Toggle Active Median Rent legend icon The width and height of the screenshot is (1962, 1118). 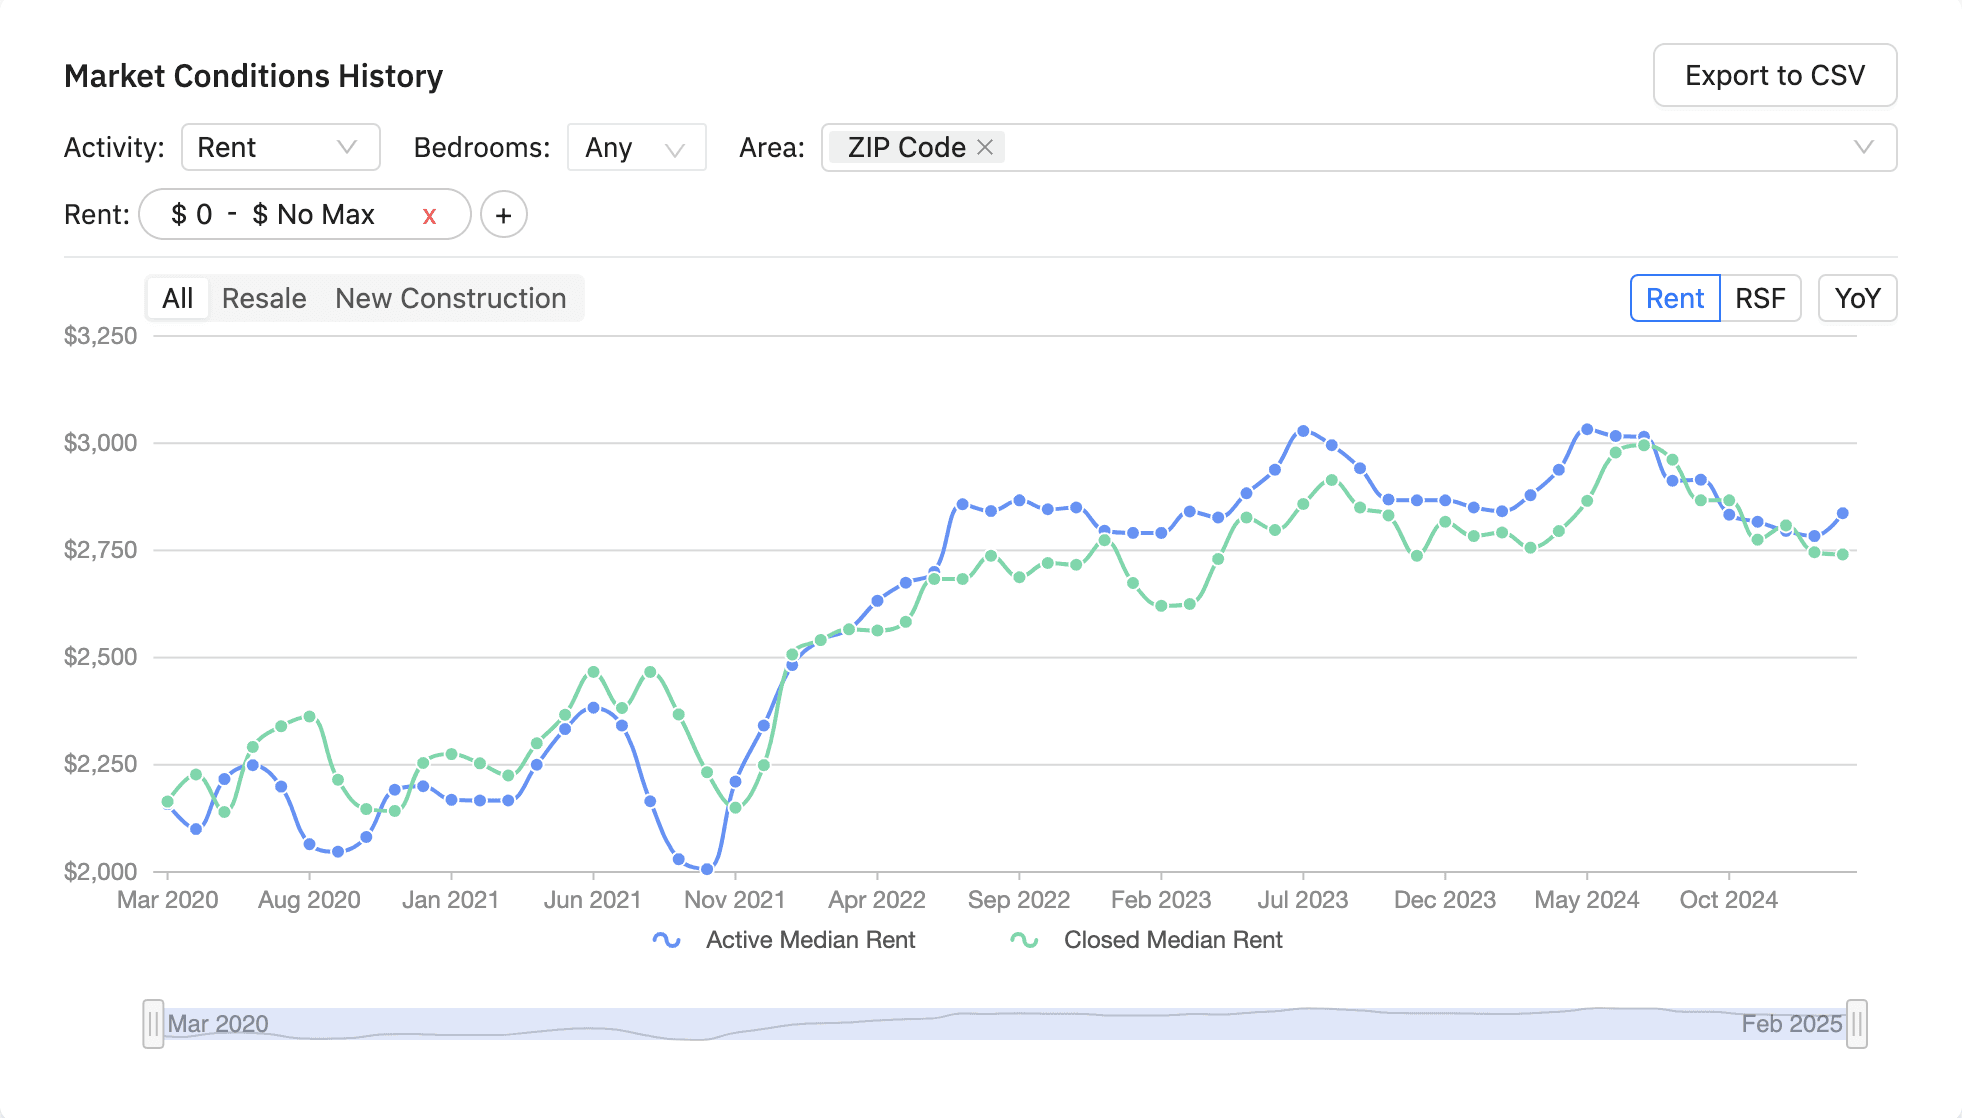(666, 940)
